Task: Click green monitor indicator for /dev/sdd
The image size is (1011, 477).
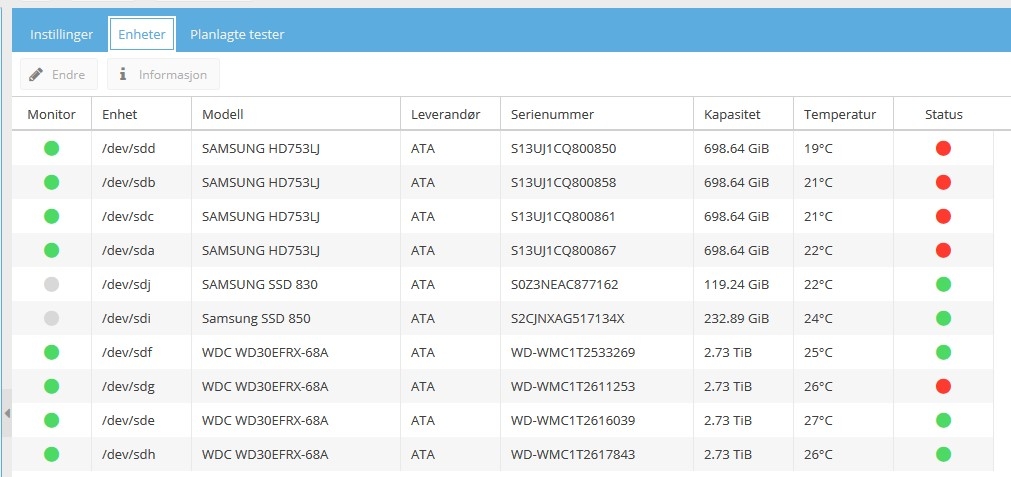Action: coord(52,149)
